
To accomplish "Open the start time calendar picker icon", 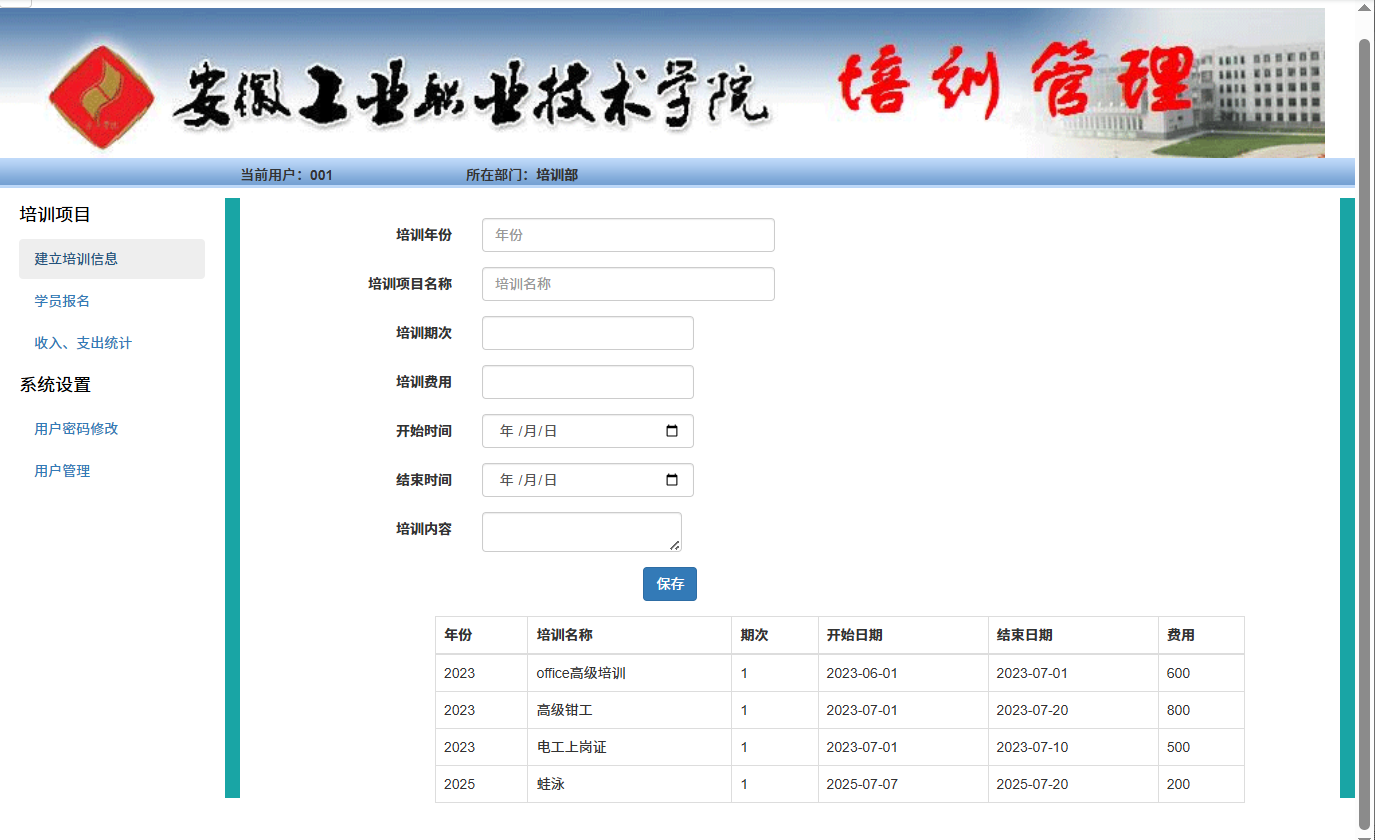I will coord(672,431).
